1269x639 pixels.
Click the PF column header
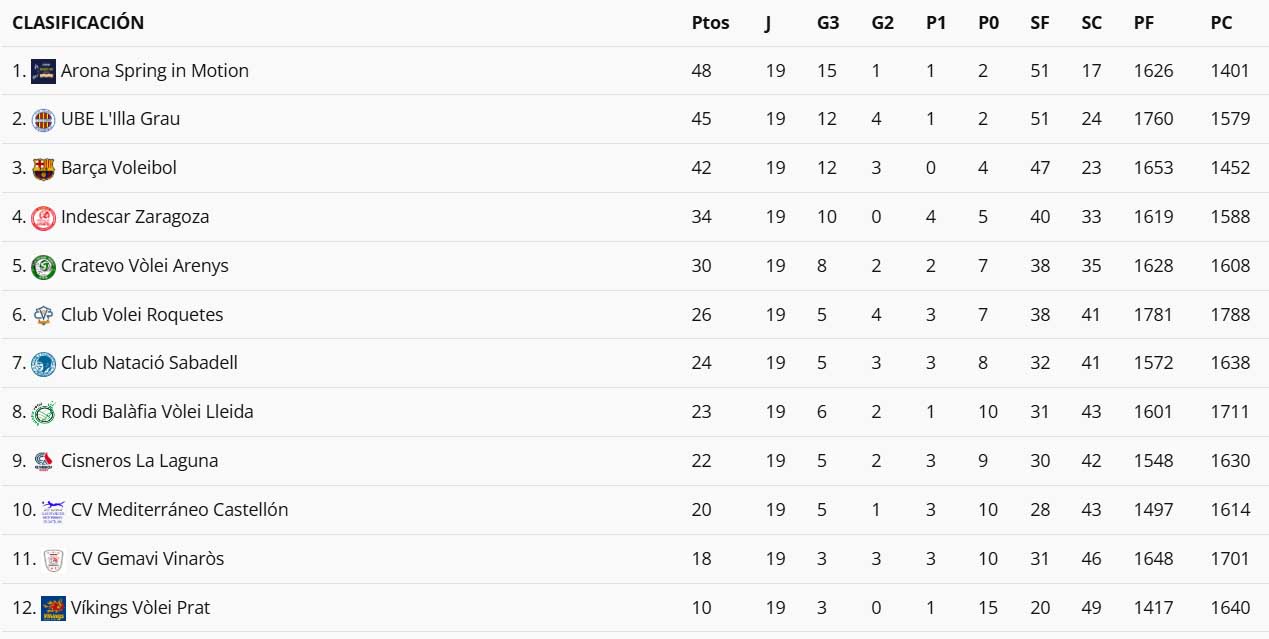click(x=1144, y=23)
